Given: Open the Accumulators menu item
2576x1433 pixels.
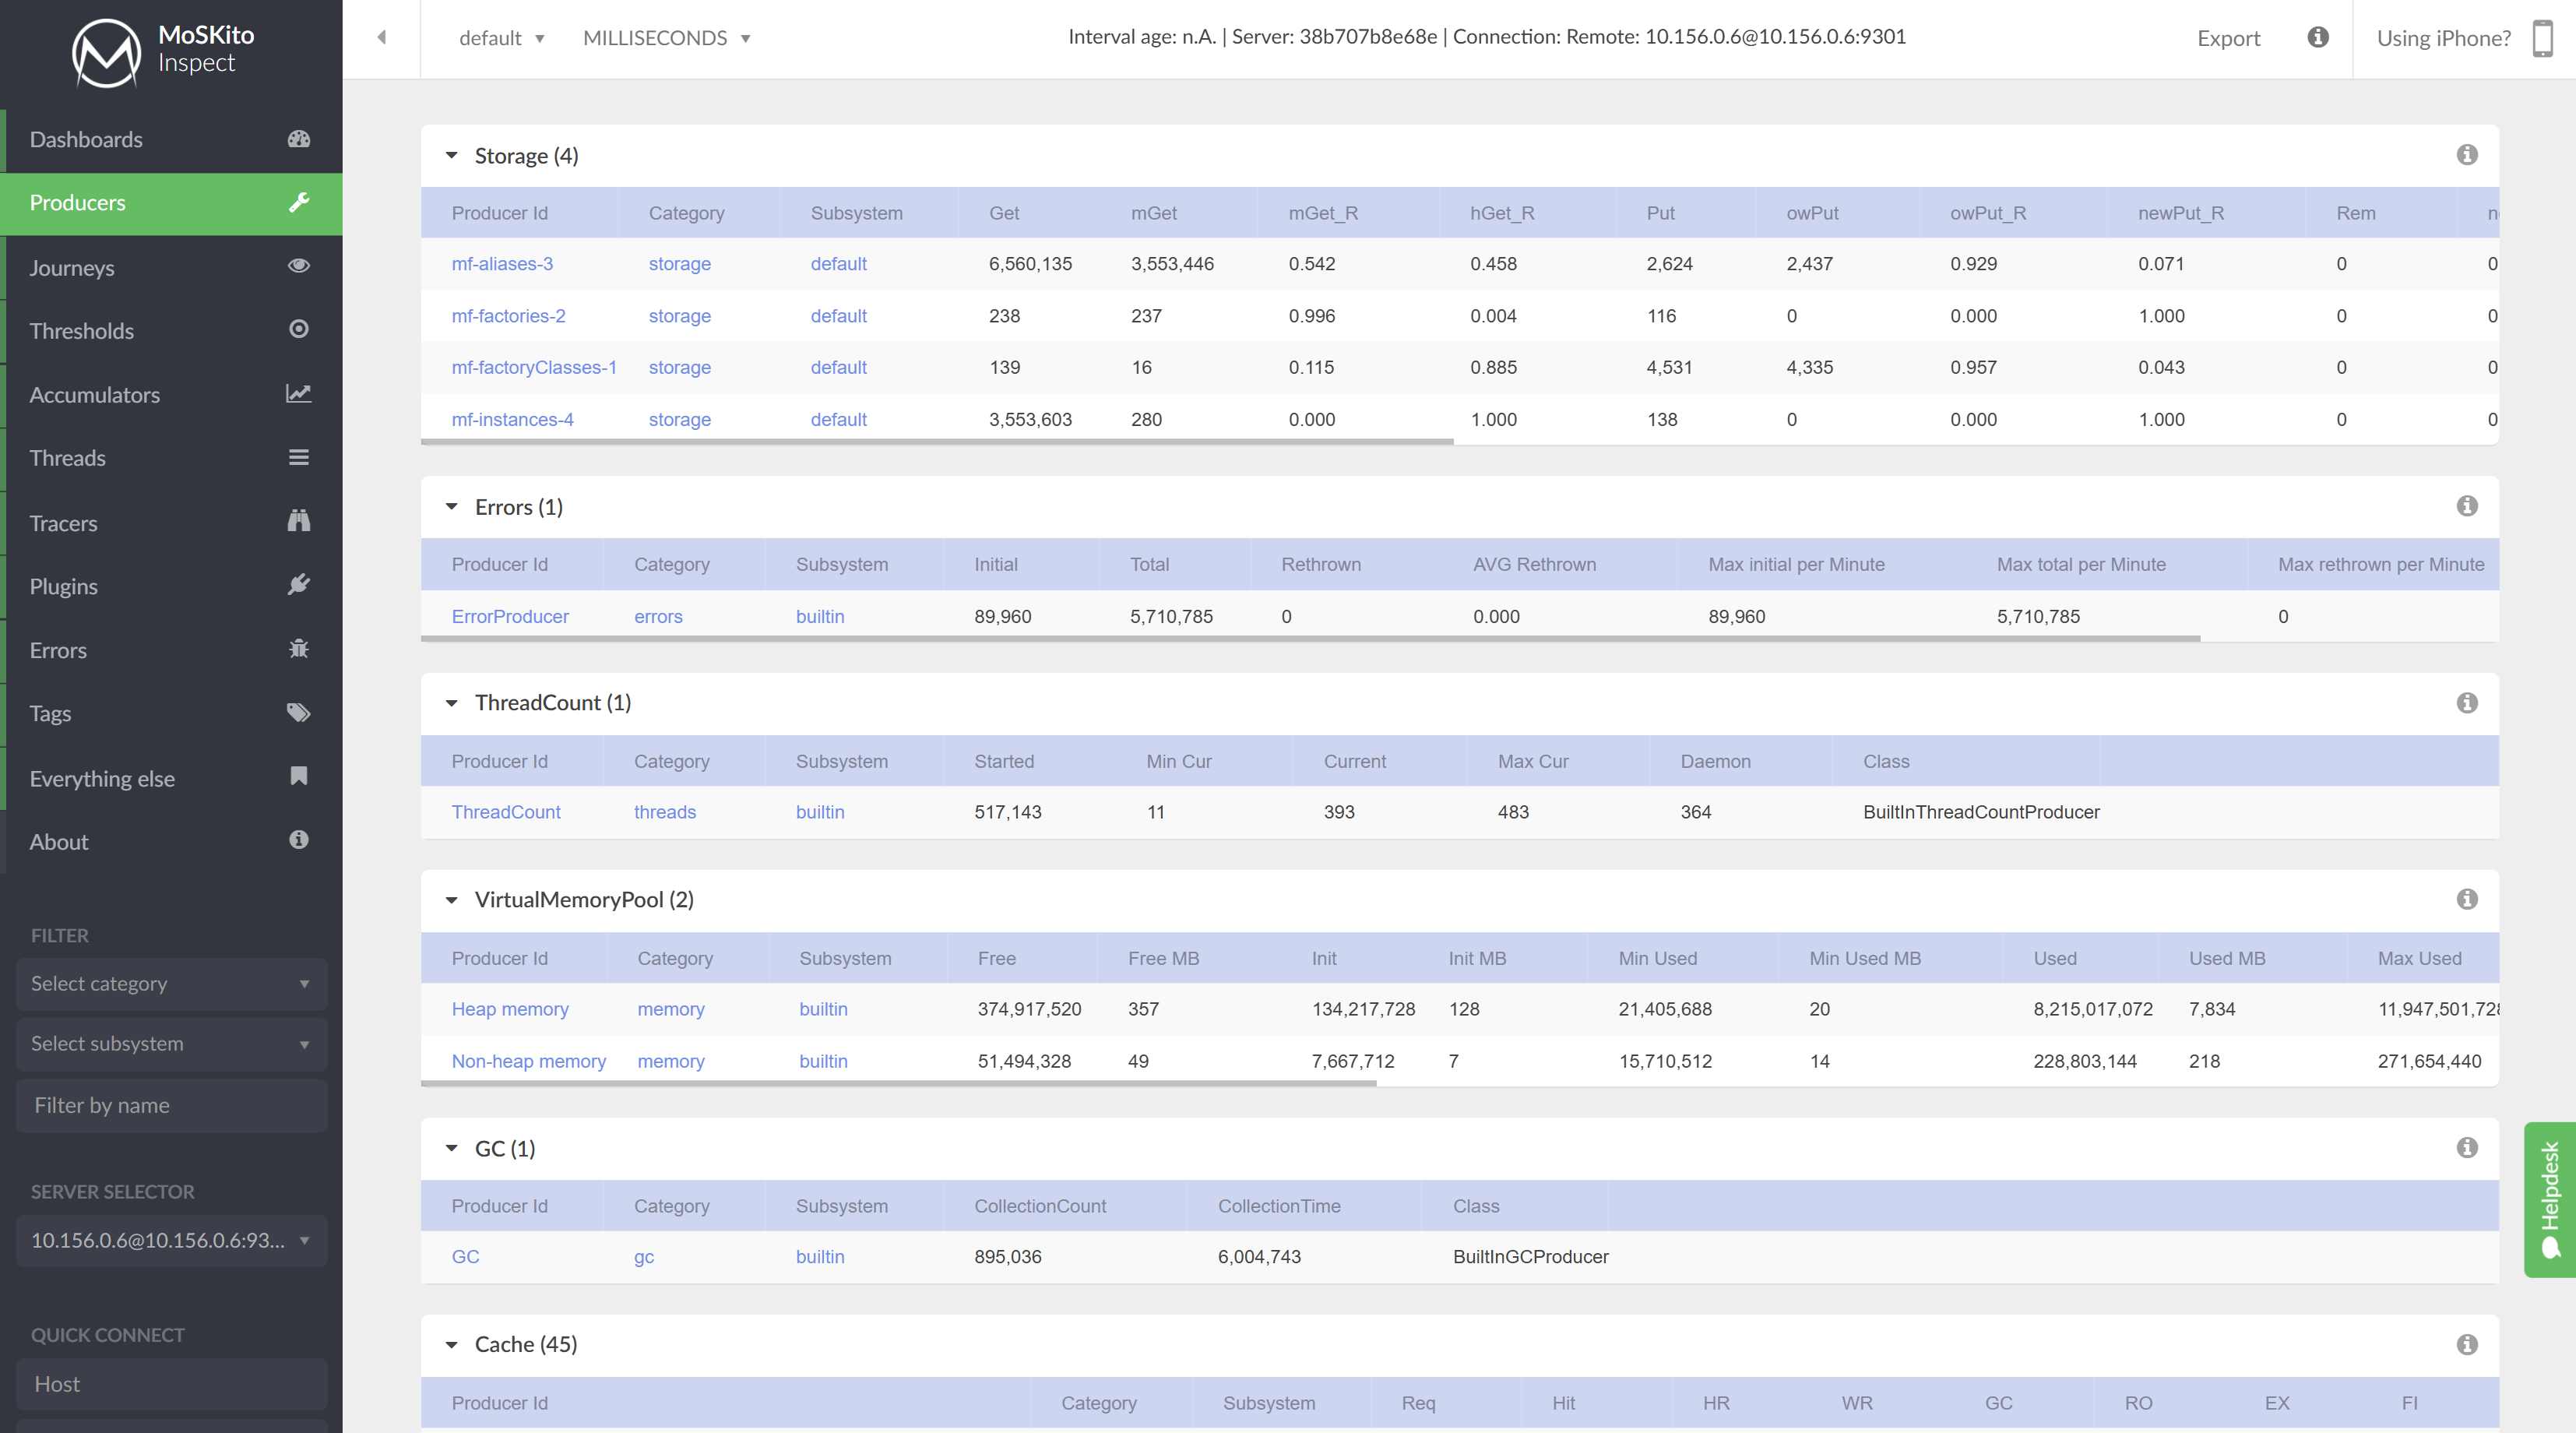Looking at the screenshot, I should 95,395.
